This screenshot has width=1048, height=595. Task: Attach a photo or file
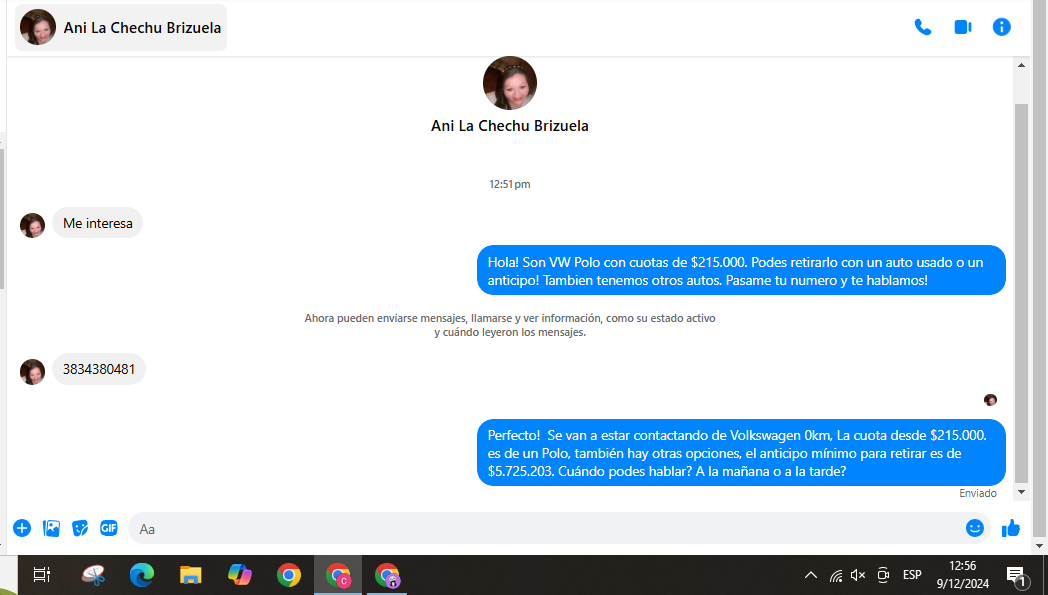[51, 528]
